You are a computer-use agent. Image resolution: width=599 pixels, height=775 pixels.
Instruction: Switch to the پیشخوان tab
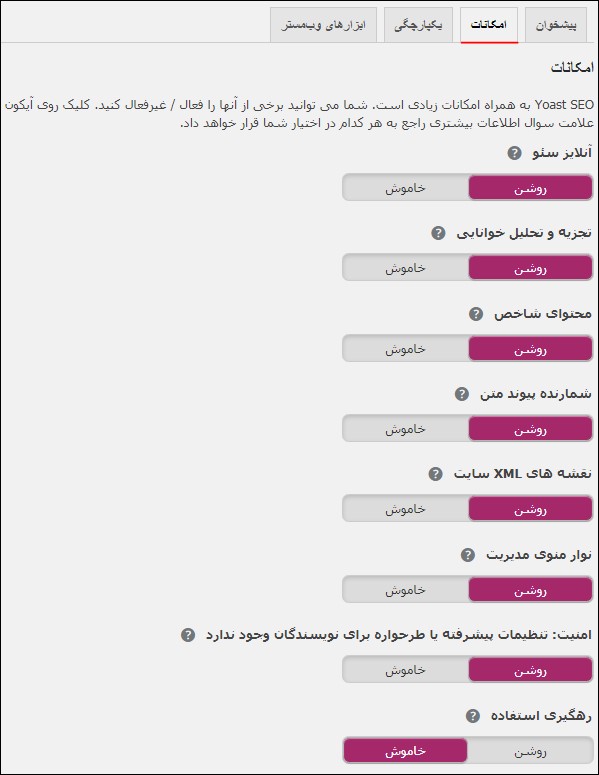(556, 25)
